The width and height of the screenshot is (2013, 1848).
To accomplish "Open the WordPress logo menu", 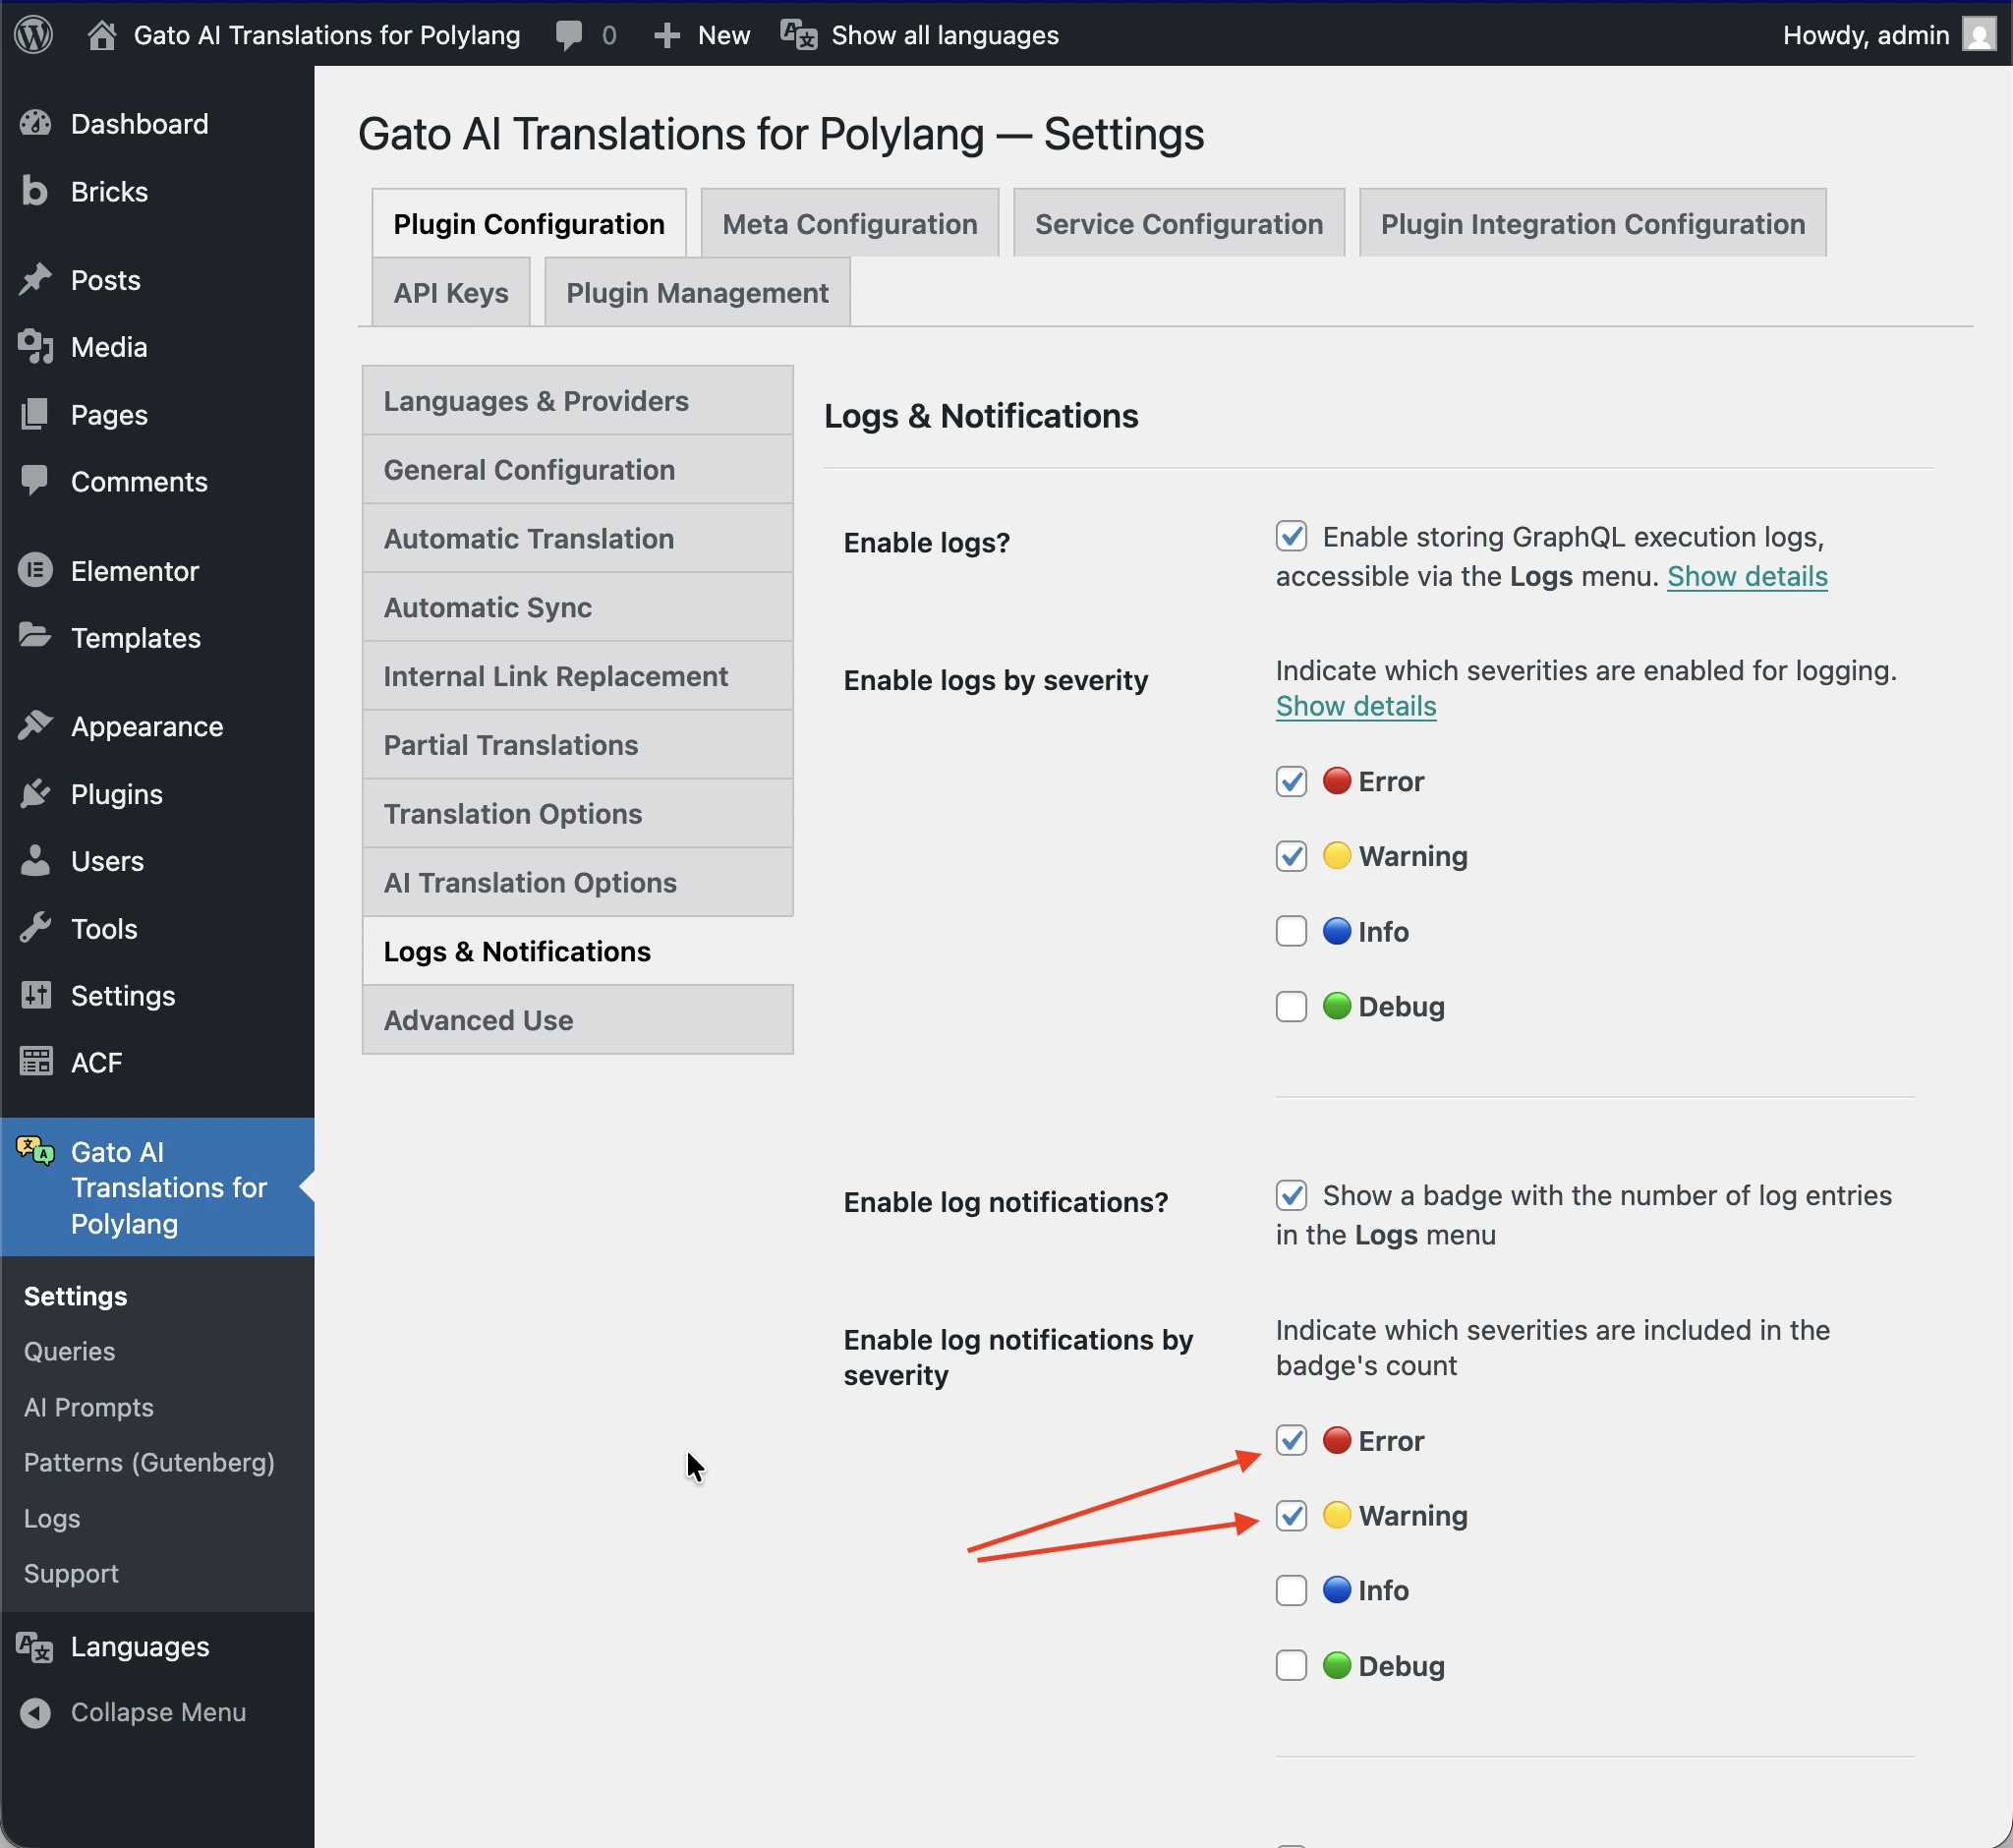I will [x=33, y=34].
